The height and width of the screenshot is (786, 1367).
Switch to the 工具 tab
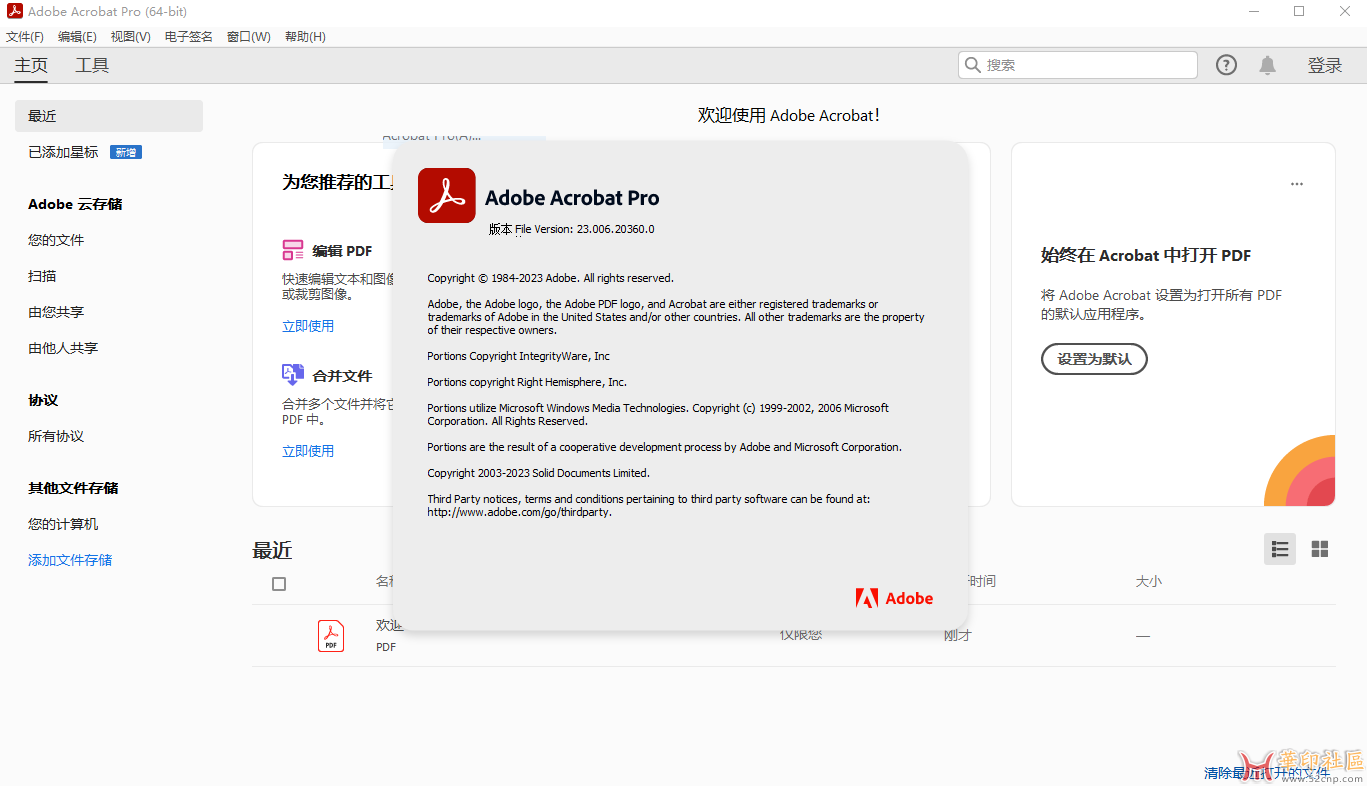[92, 65]
